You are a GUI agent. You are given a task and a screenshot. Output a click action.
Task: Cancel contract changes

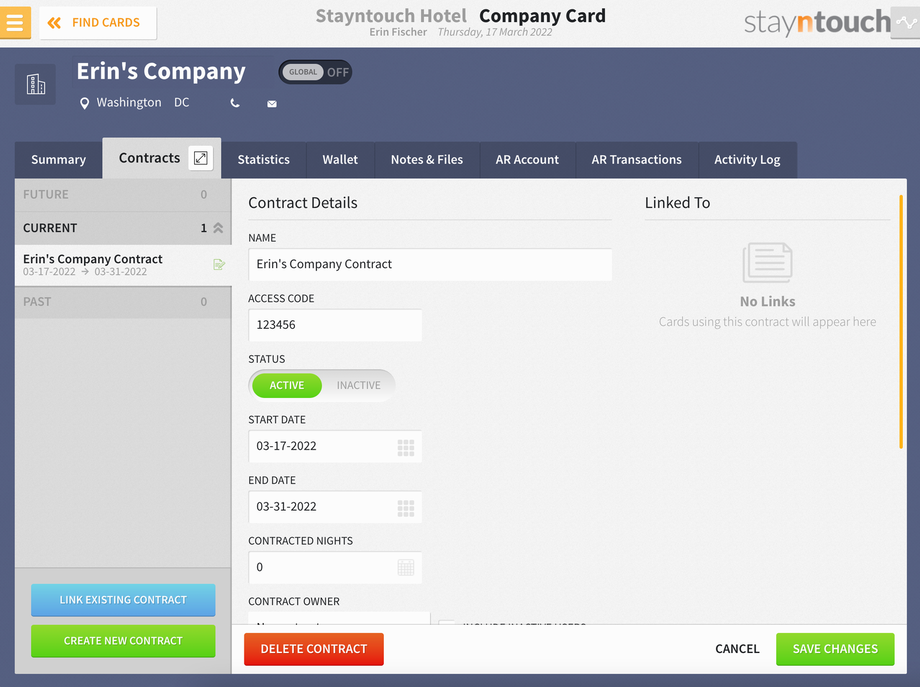(x=737, y=649)
